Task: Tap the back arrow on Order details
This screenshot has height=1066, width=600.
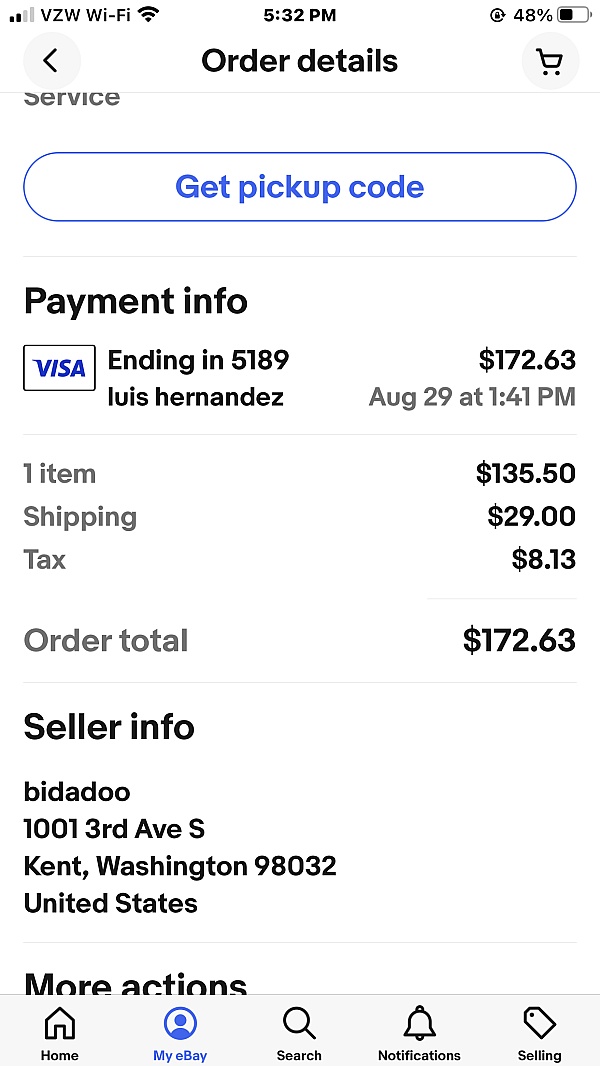Action: 52,61
